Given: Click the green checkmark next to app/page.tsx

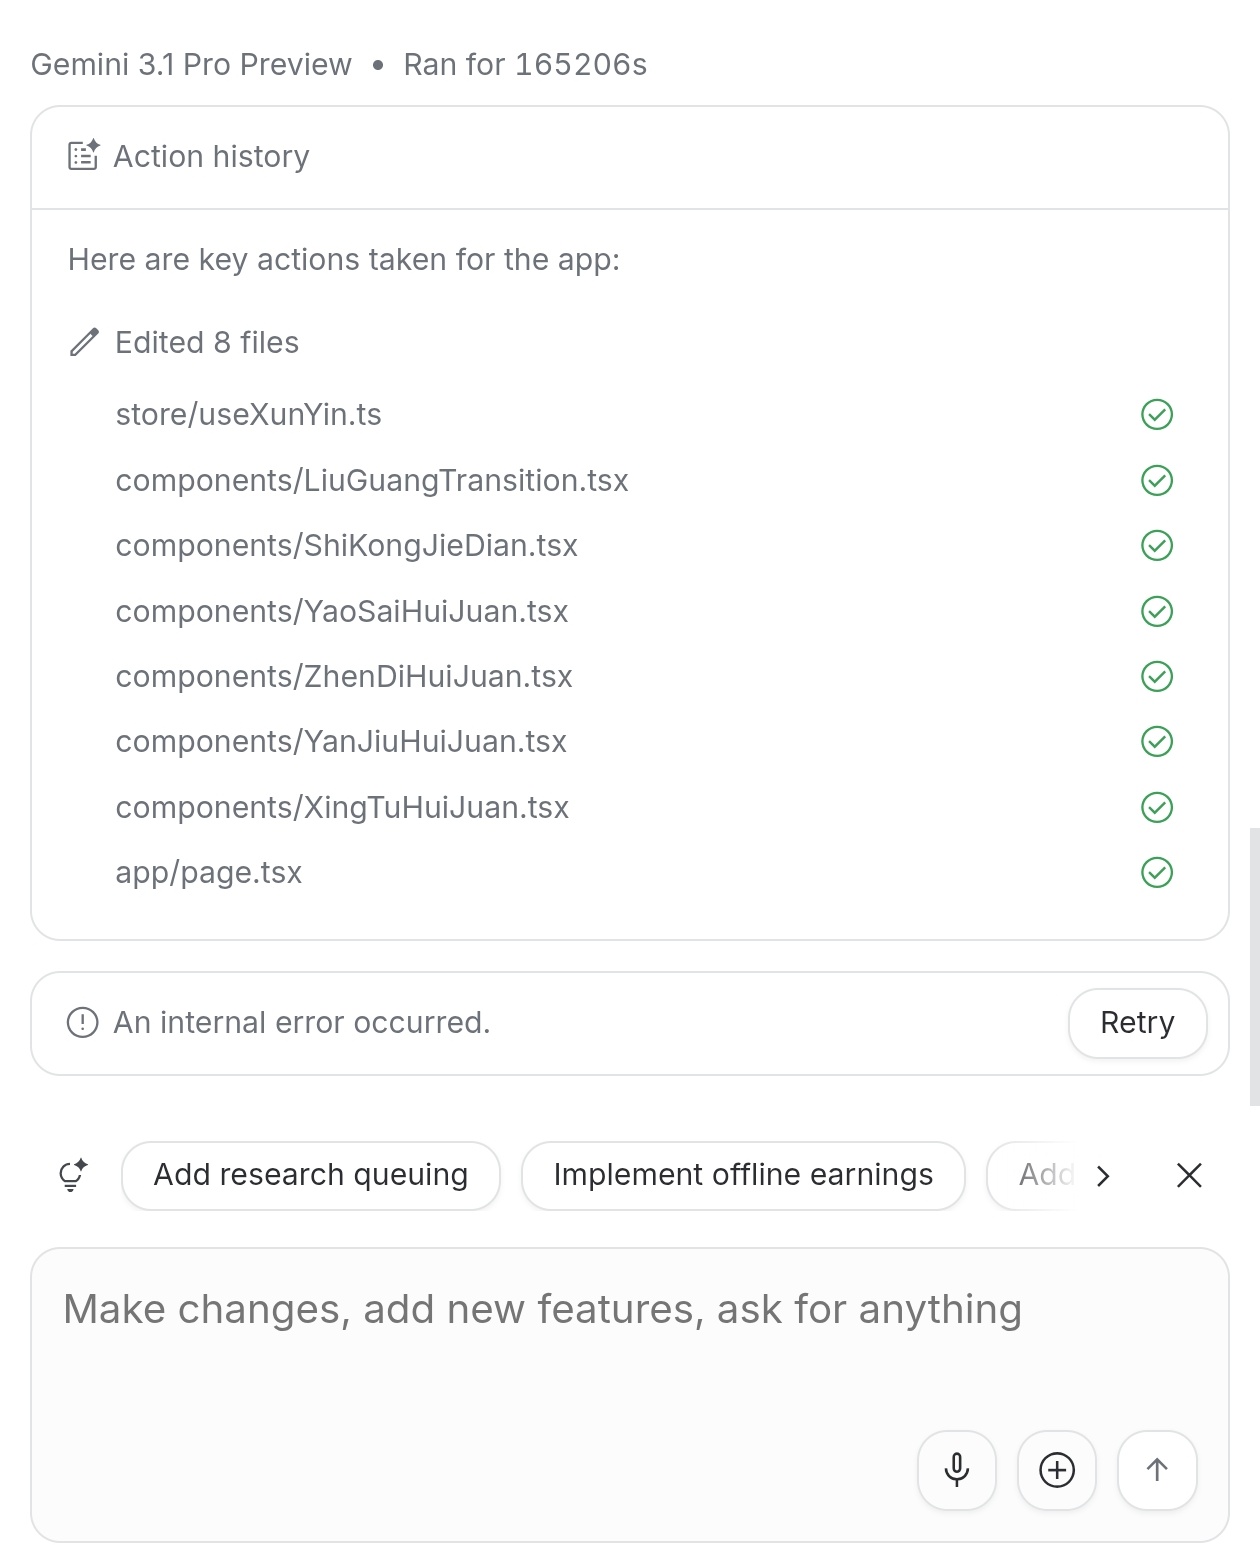Looking at the screenshot, I should click(x=1157, y=872).
